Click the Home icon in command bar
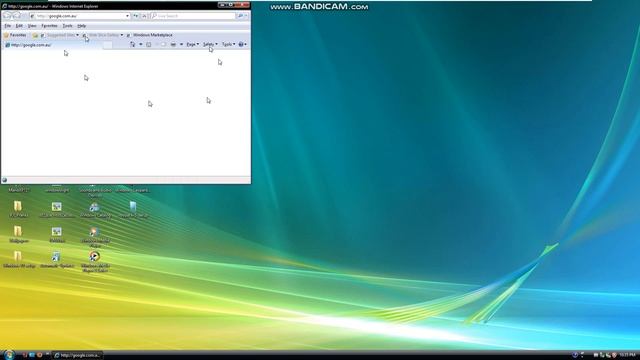 pos(133,44)
